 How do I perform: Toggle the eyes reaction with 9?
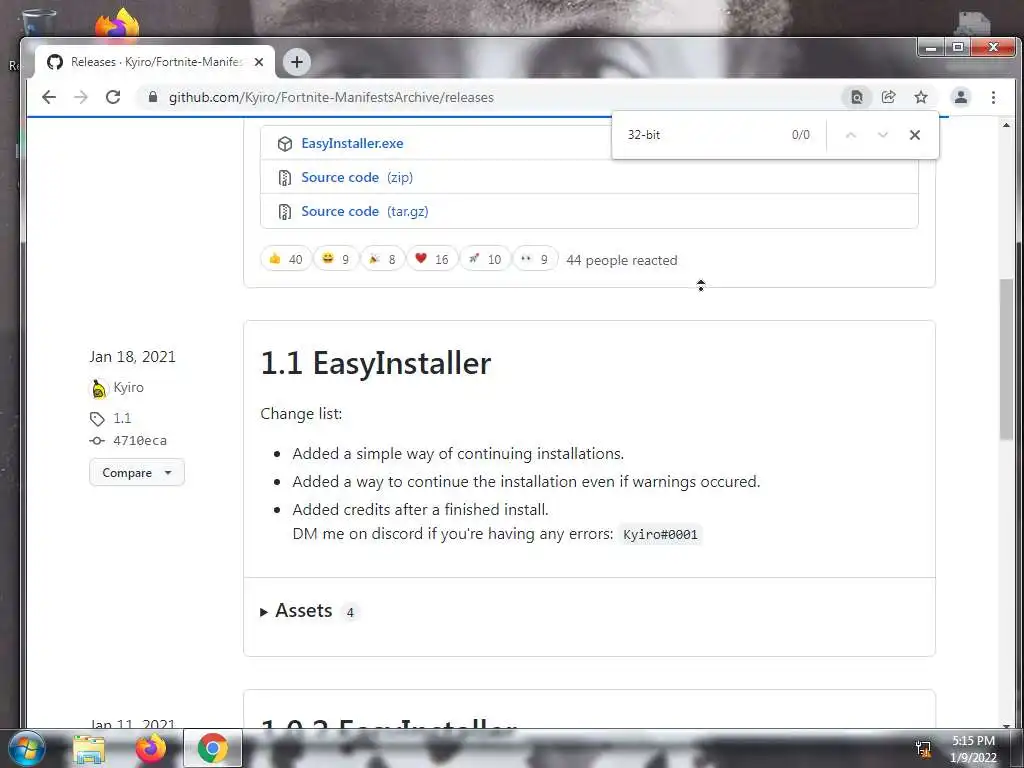[x=535, y=259]
